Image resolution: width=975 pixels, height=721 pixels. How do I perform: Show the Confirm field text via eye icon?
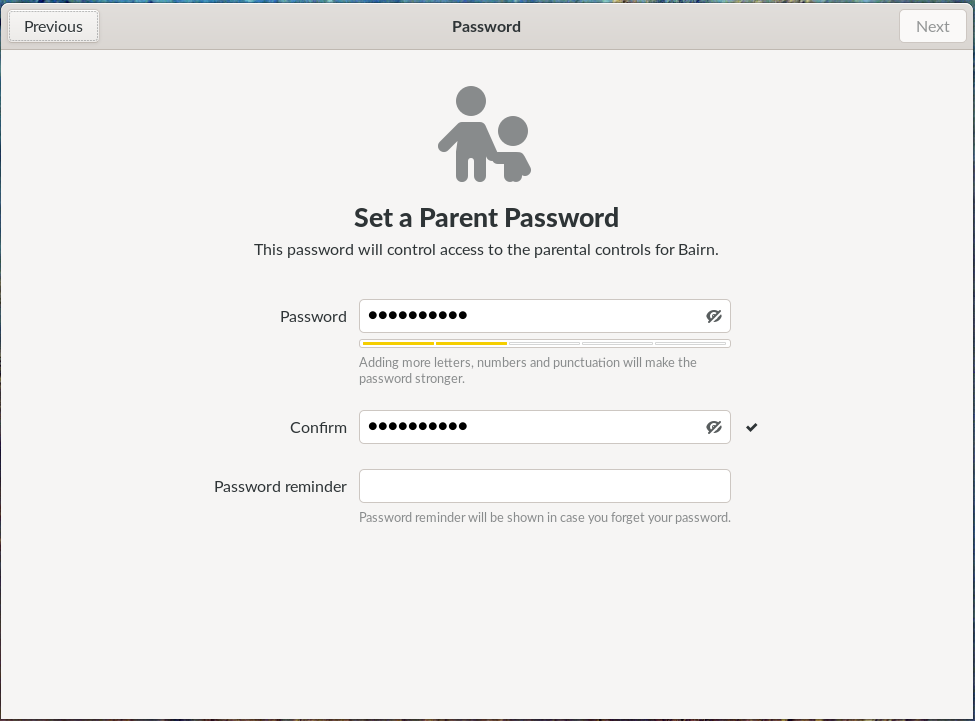tap(714, 427)
